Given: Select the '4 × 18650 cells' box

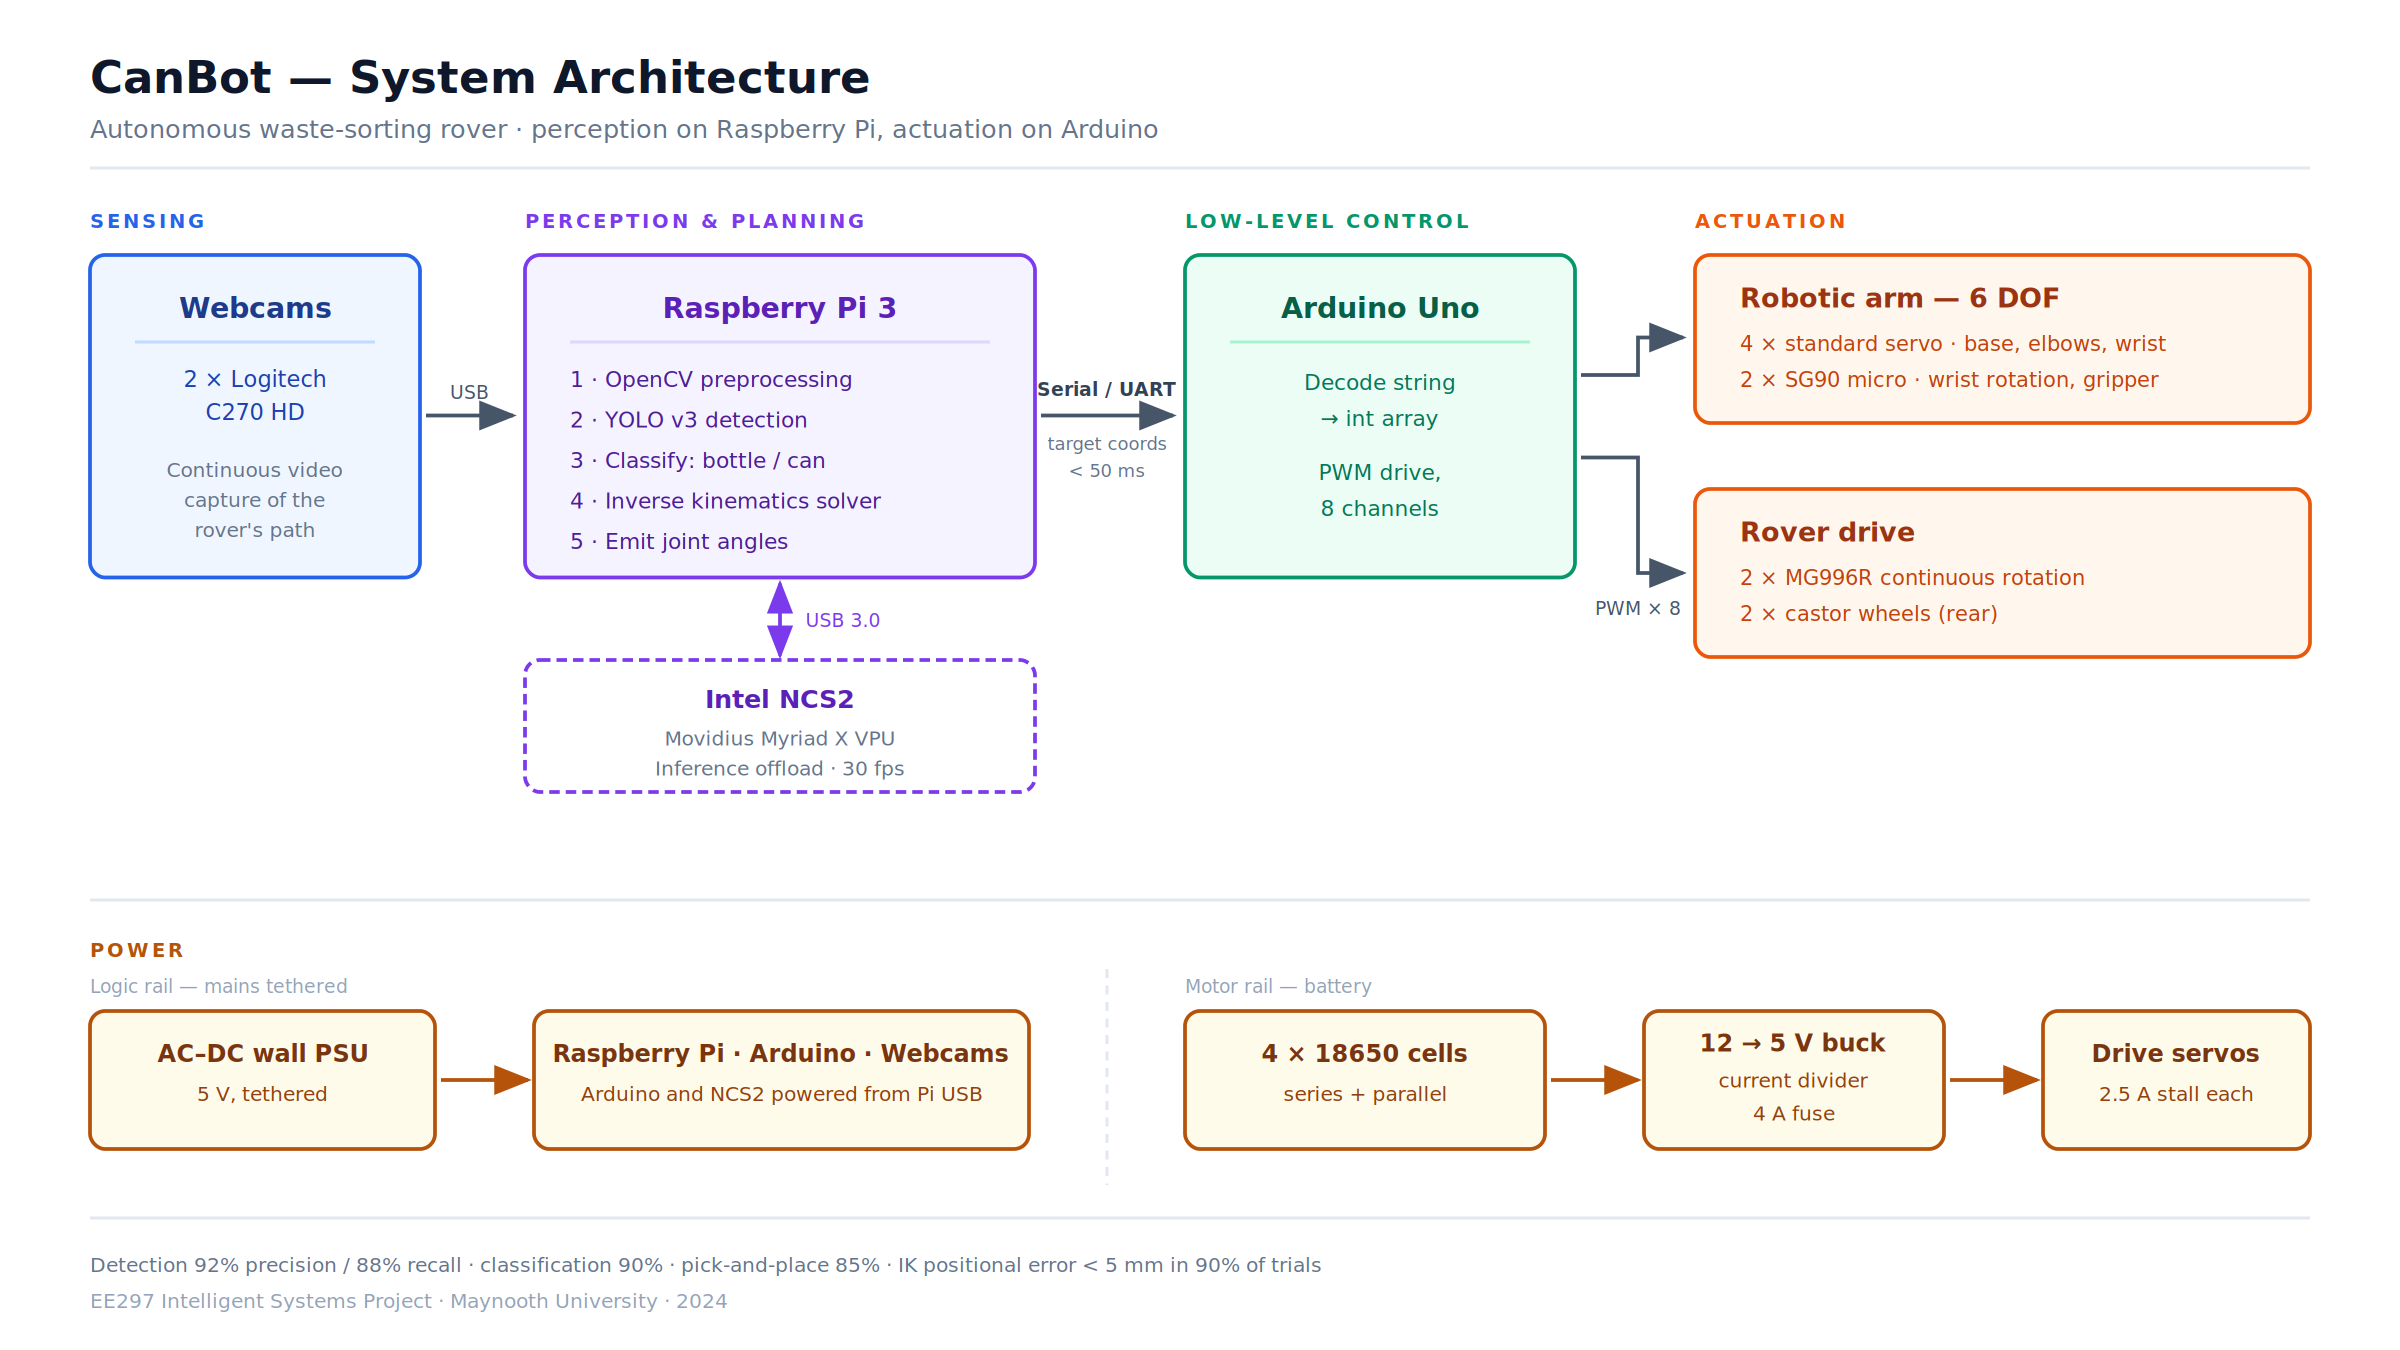Looking at the screenshot, I should (x=1365, y=1080).
